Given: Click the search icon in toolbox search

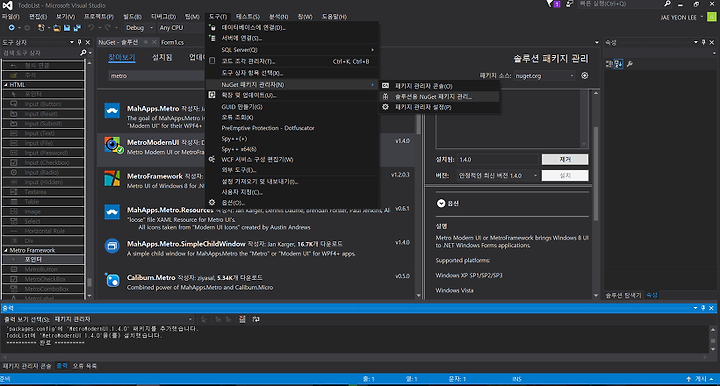Looking at the screenshot, I should coord(83,53).
